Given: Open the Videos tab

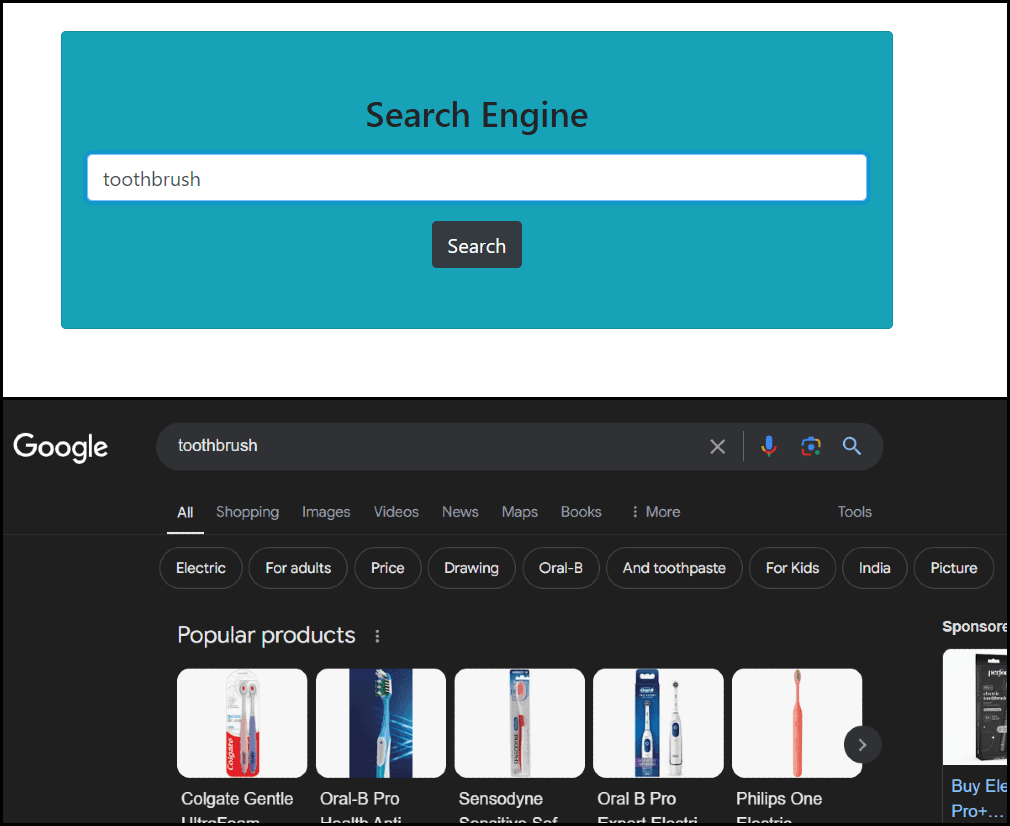Looking at the screenshot, I should point(396,512).
